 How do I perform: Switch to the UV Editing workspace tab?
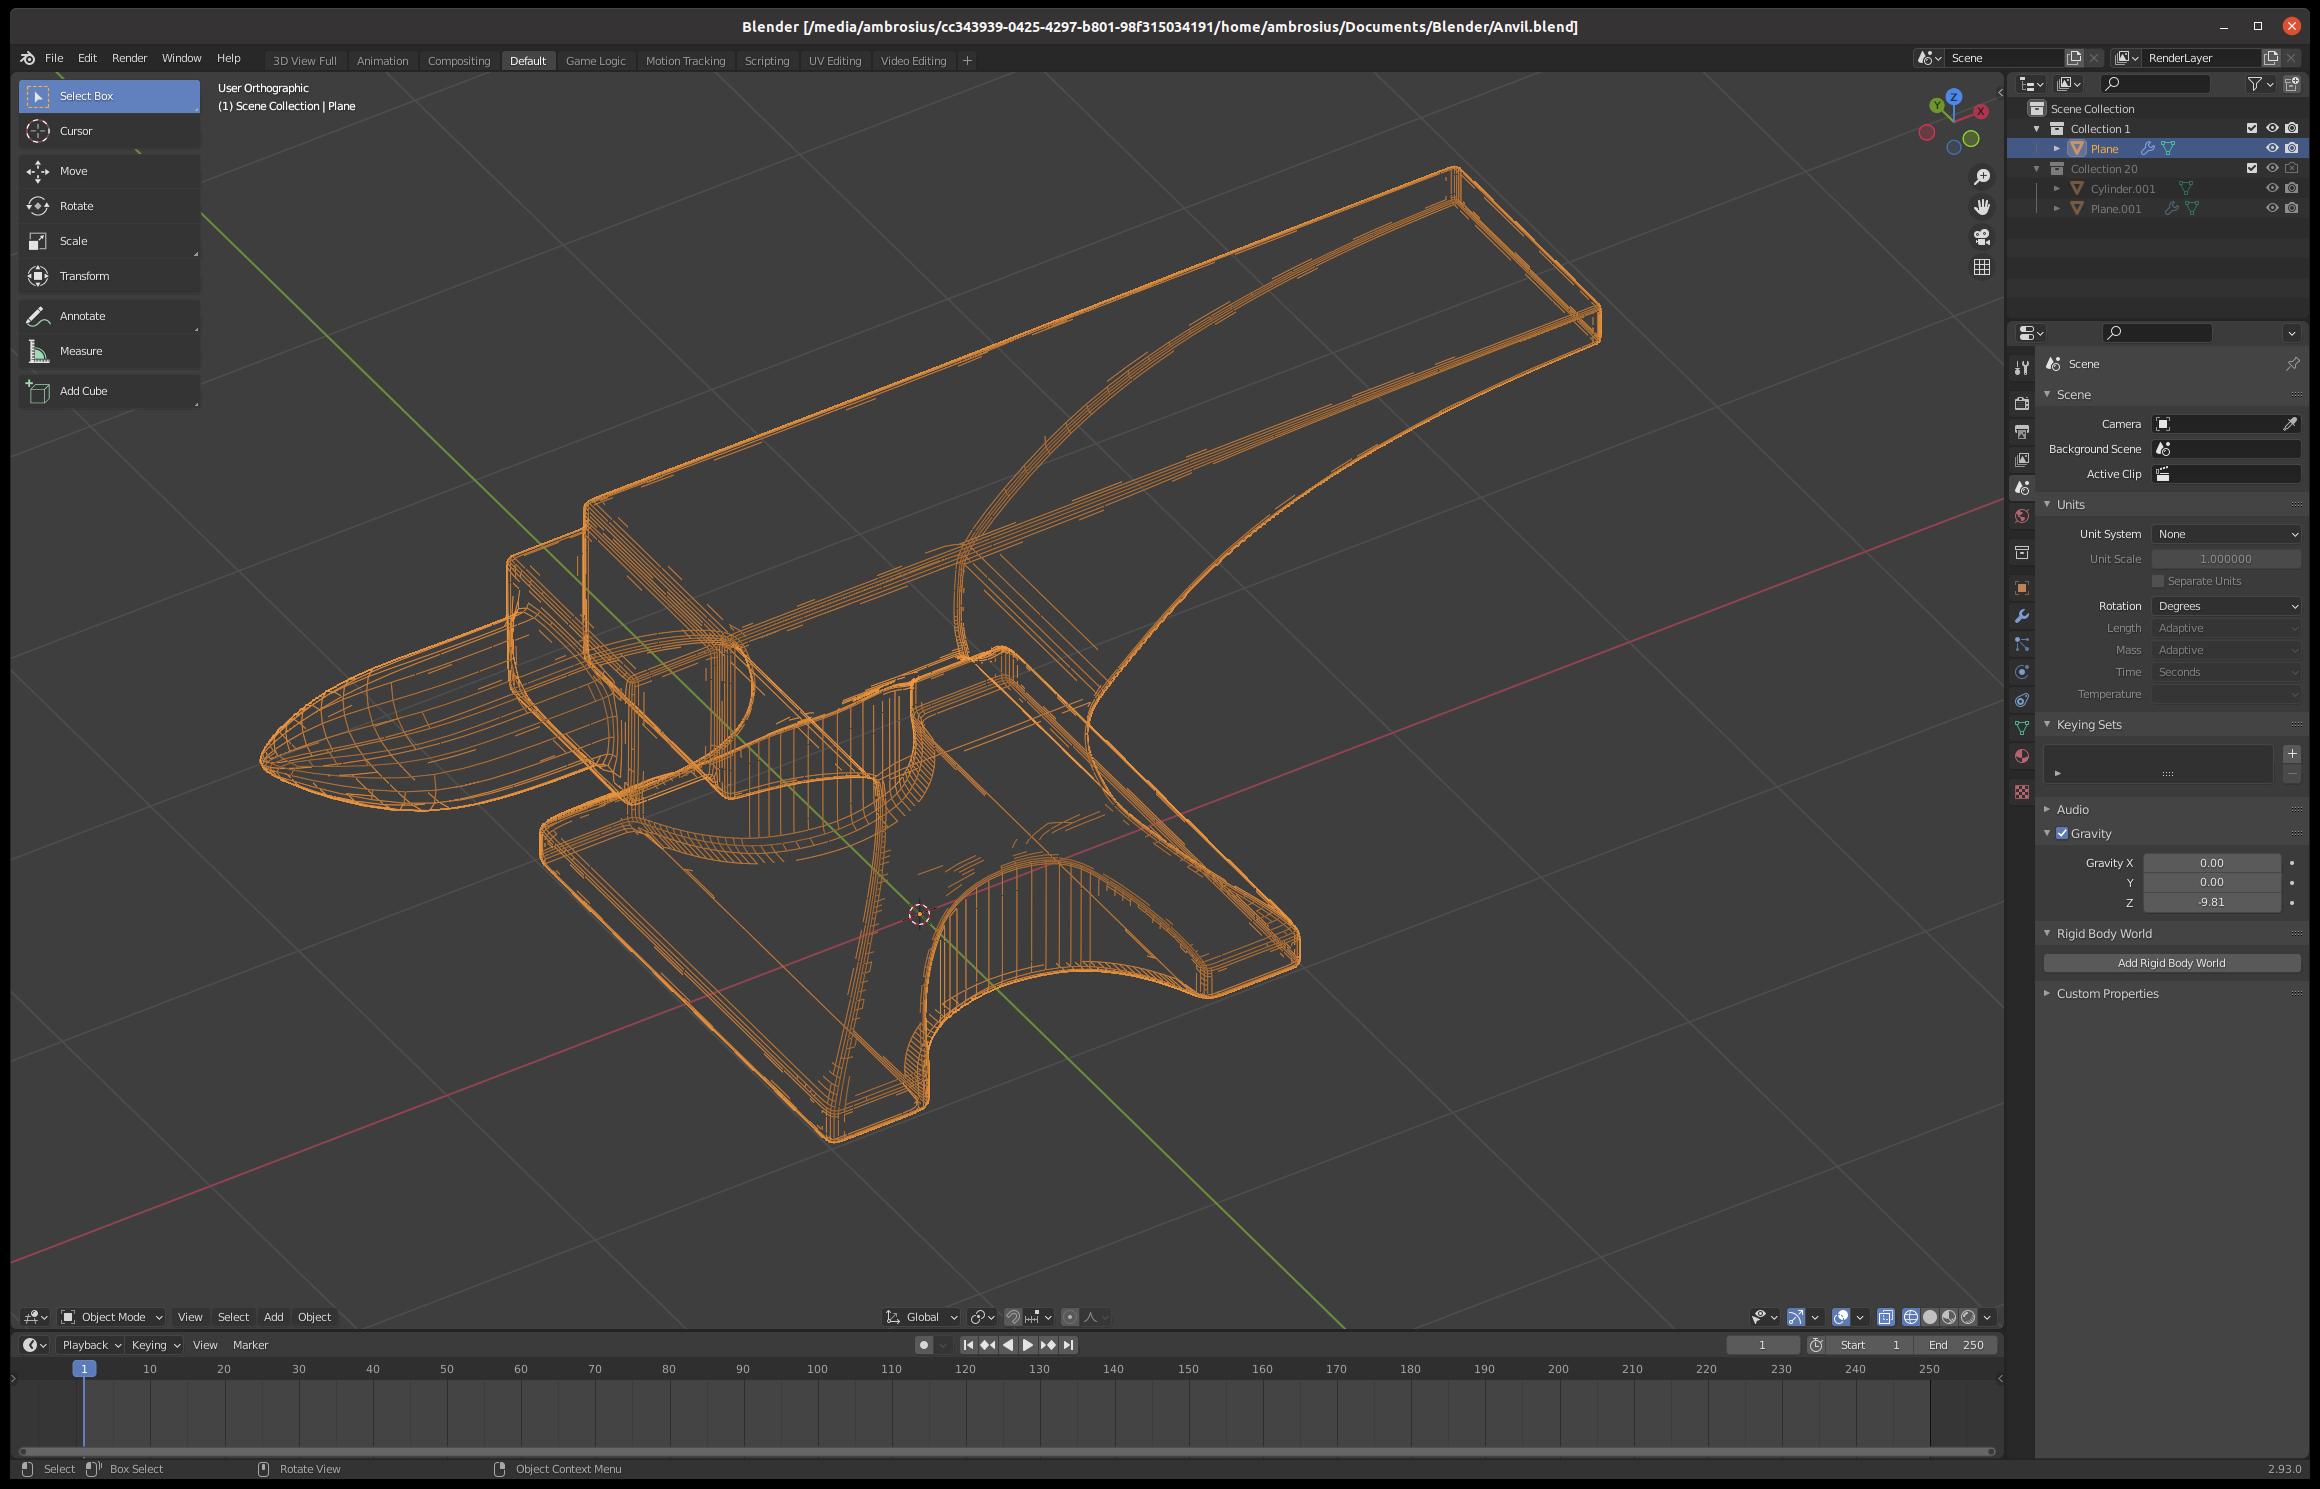(835, 61)
